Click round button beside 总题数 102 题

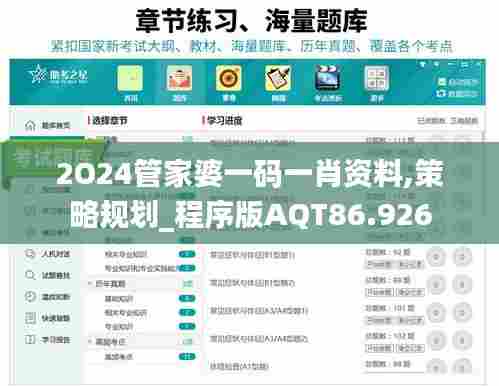[436, 341]
